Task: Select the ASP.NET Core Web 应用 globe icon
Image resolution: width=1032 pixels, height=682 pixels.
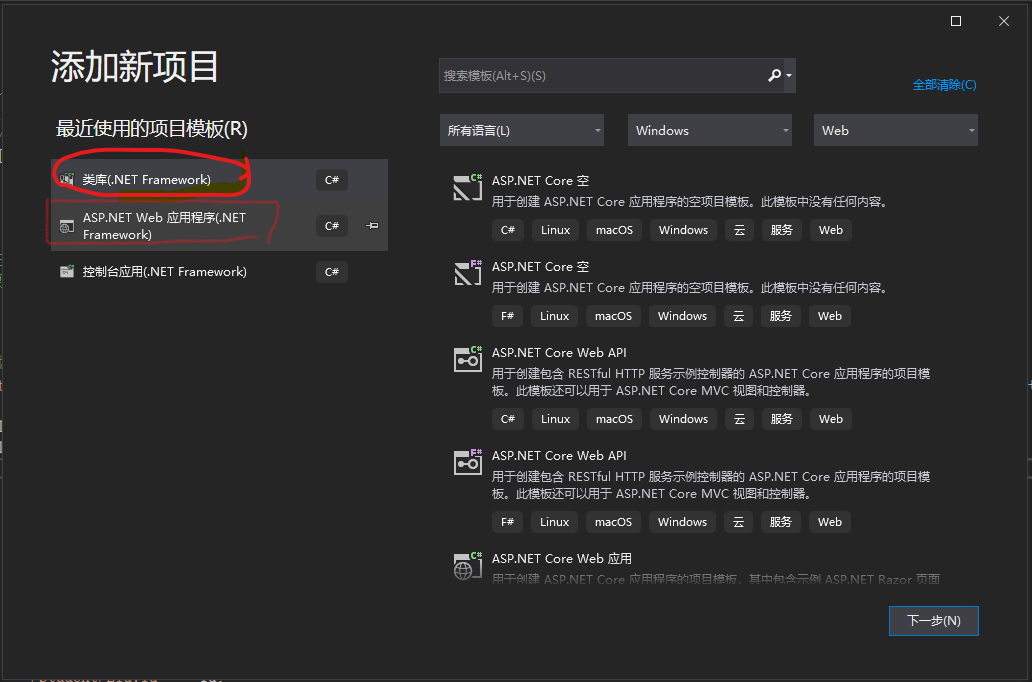Action: click(468, 565)
